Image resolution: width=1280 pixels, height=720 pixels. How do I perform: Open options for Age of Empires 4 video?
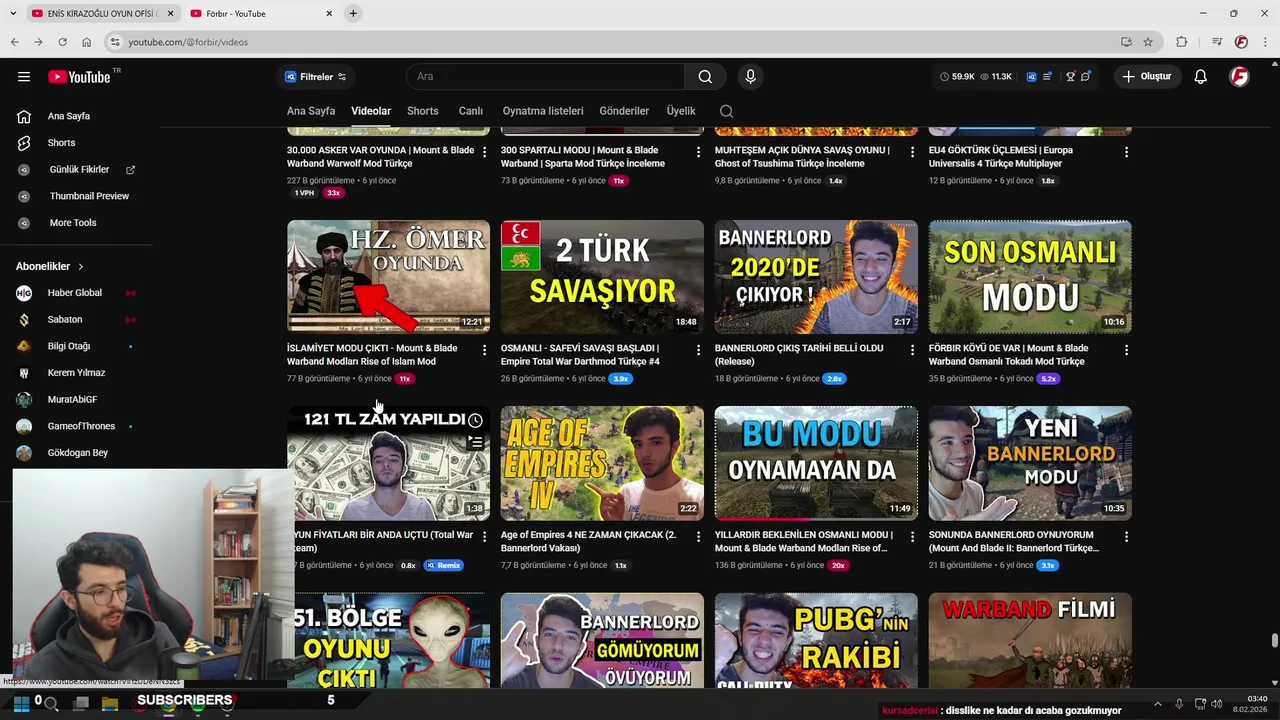pyautogui.click(x=698, y=537)
